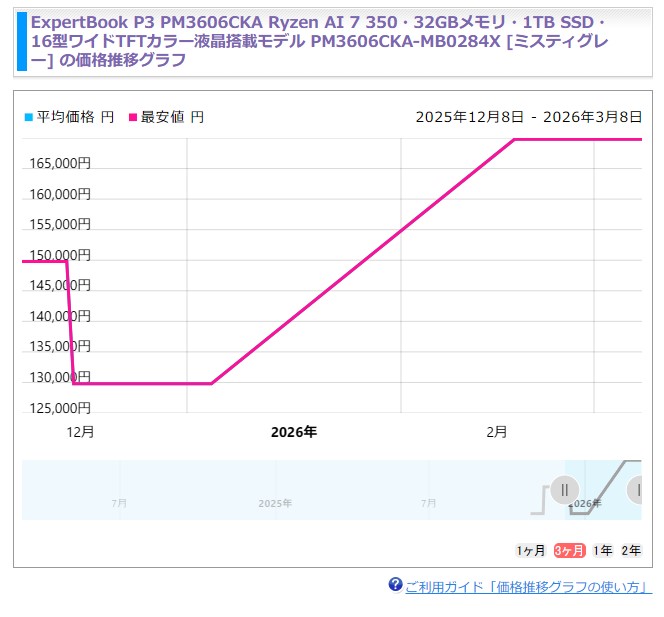The image size is (664, 617).
Task: Click the date range 2025年12月8日 - 2026年3月8日
Action: (529, 117)
